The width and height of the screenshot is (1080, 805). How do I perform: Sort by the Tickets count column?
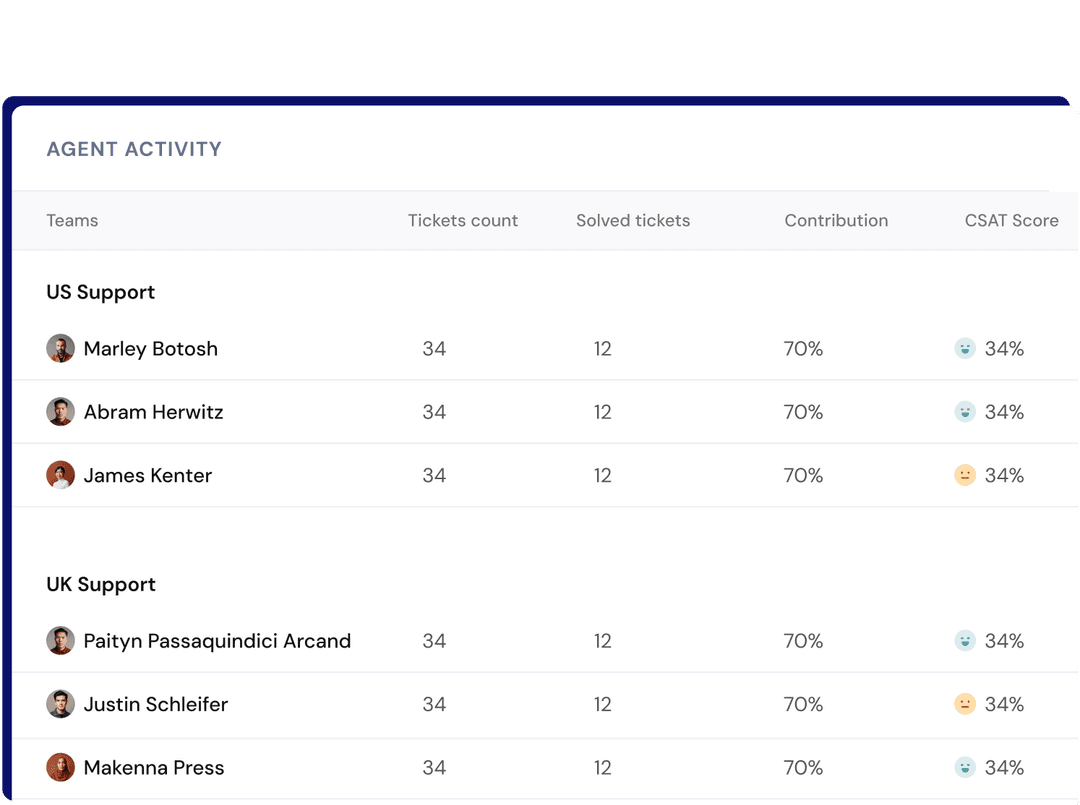coord(462,220)
